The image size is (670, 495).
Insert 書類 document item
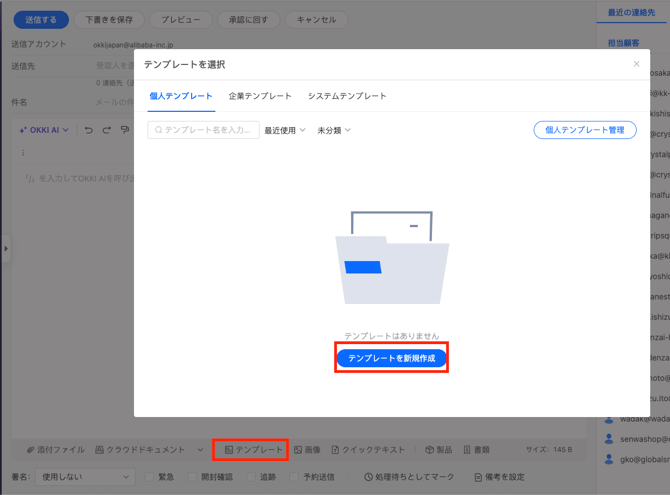(x=476, y=450)
